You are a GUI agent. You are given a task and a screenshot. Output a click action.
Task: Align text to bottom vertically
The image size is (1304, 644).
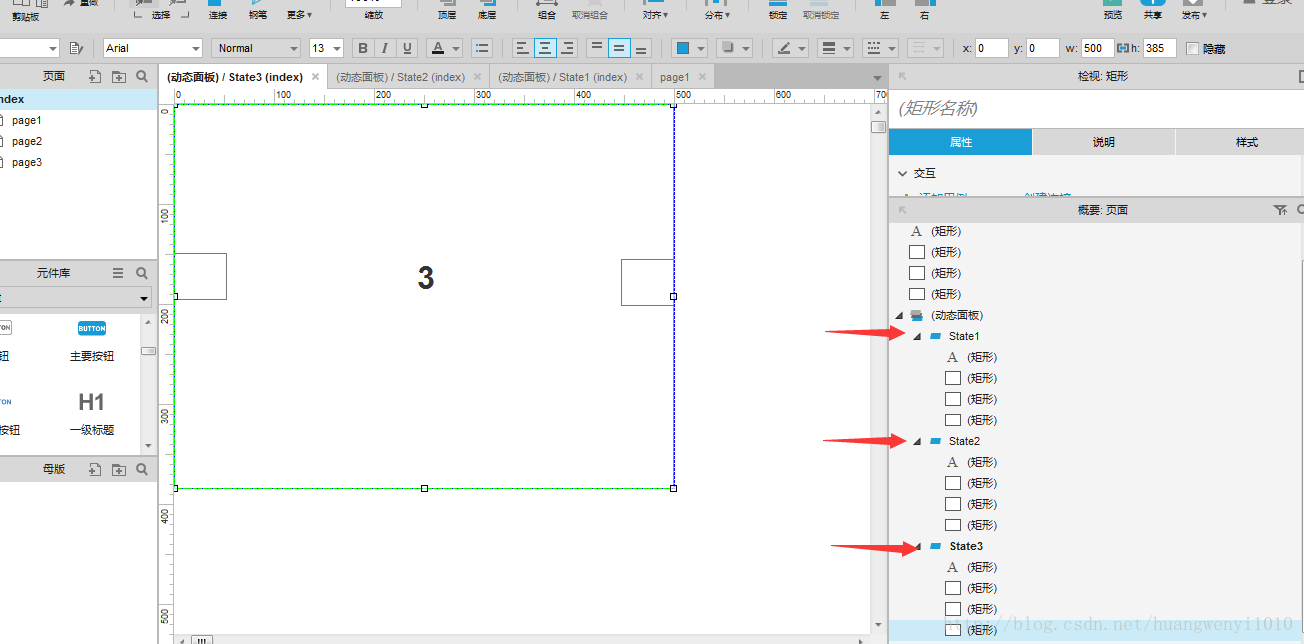pyautogui.click(x=641, y=48)
